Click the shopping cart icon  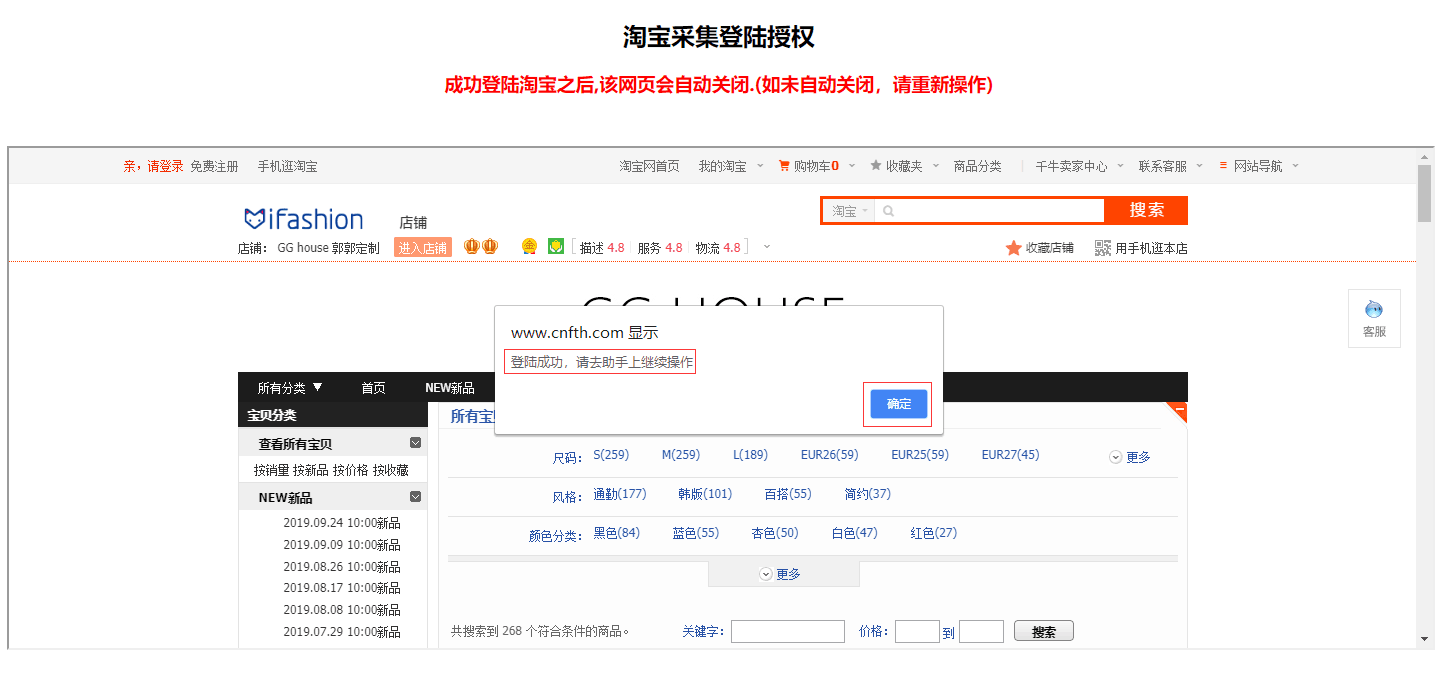[784, 166]
